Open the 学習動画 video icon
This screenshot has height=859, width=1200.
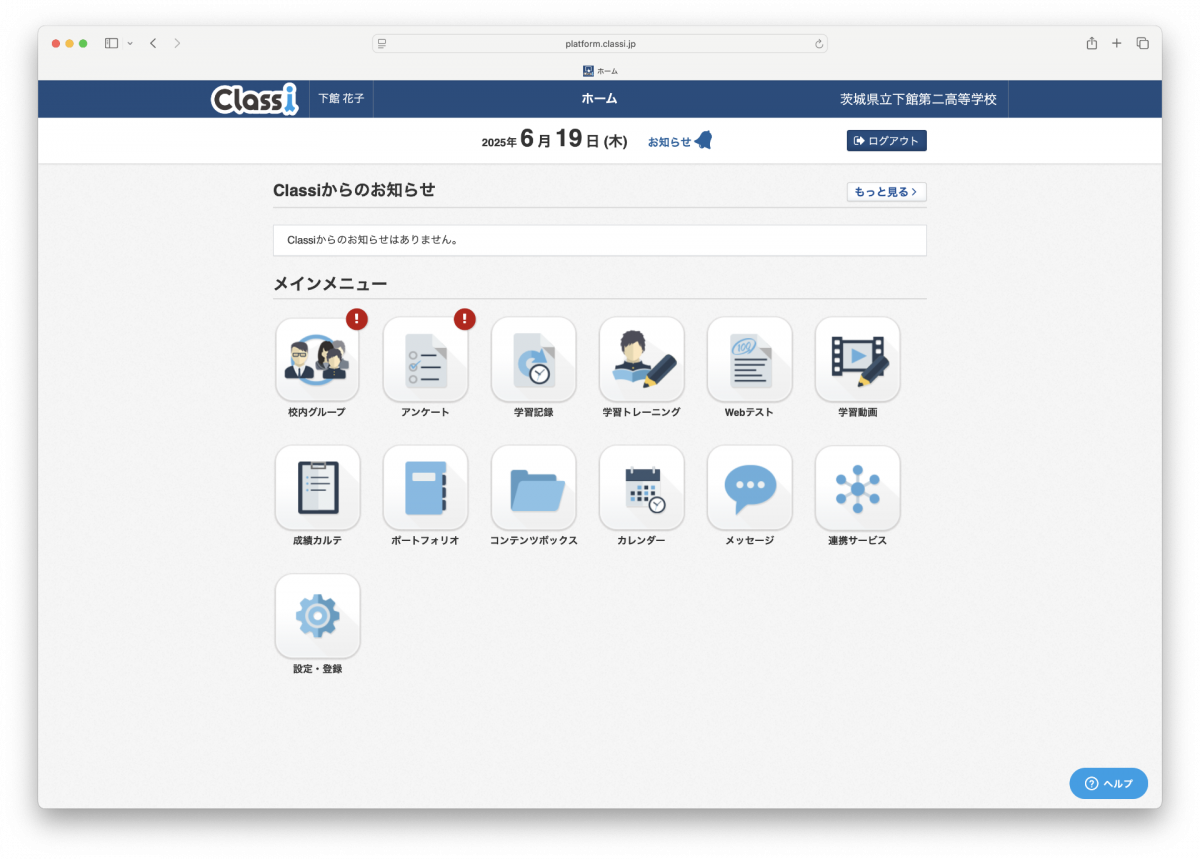coord(857,360)
